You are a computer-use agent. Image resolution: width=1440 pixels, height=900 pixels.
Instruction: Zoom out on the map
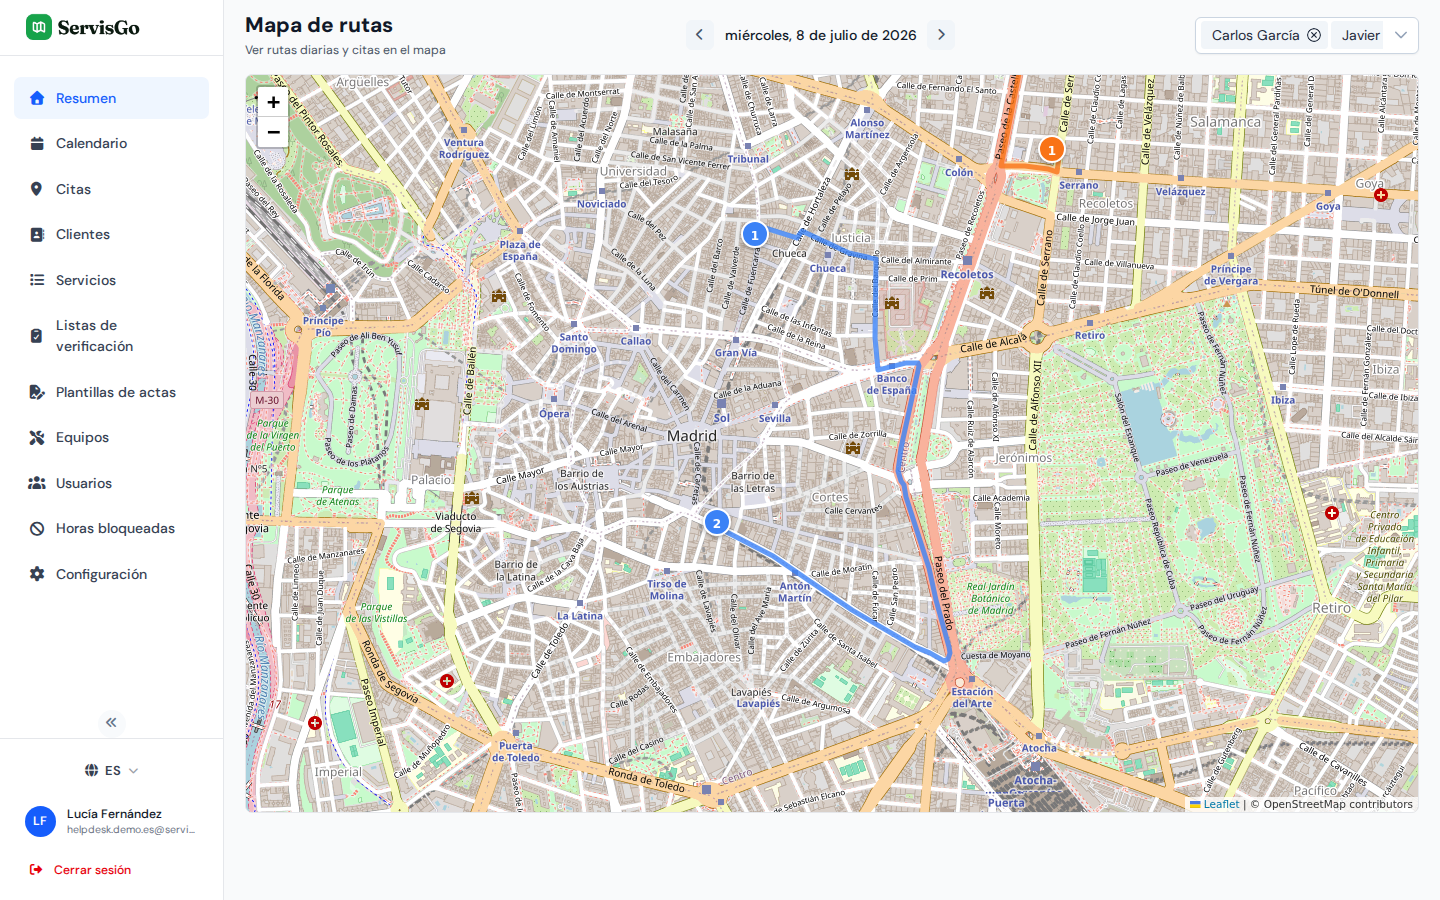point(273,132)
